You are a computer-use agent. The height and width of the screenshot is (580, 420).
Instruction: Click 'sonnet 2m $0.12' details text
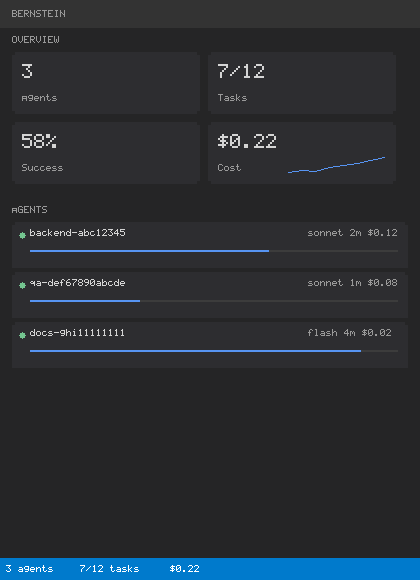pyautogui.click(x=352, y=233)
